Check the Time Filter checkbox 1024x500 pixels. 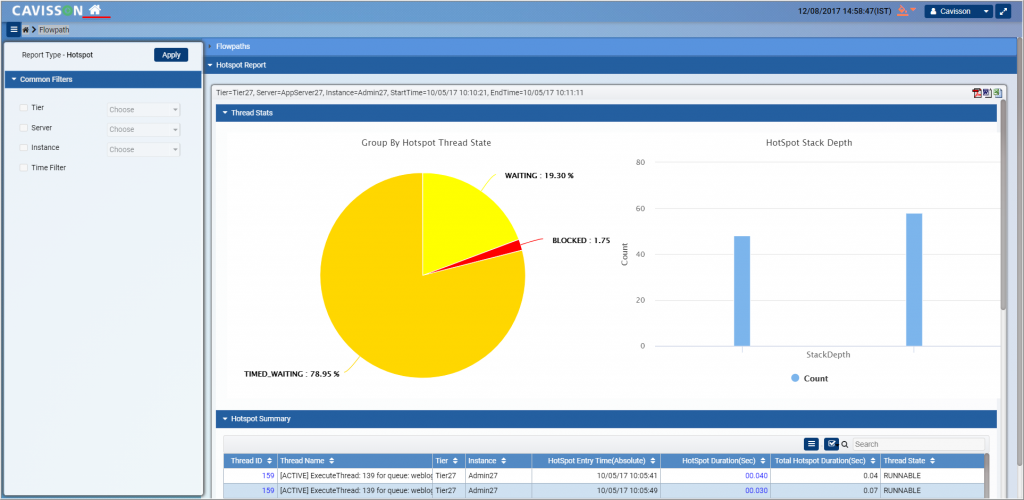pyautogui.click(x=24, y=168)
